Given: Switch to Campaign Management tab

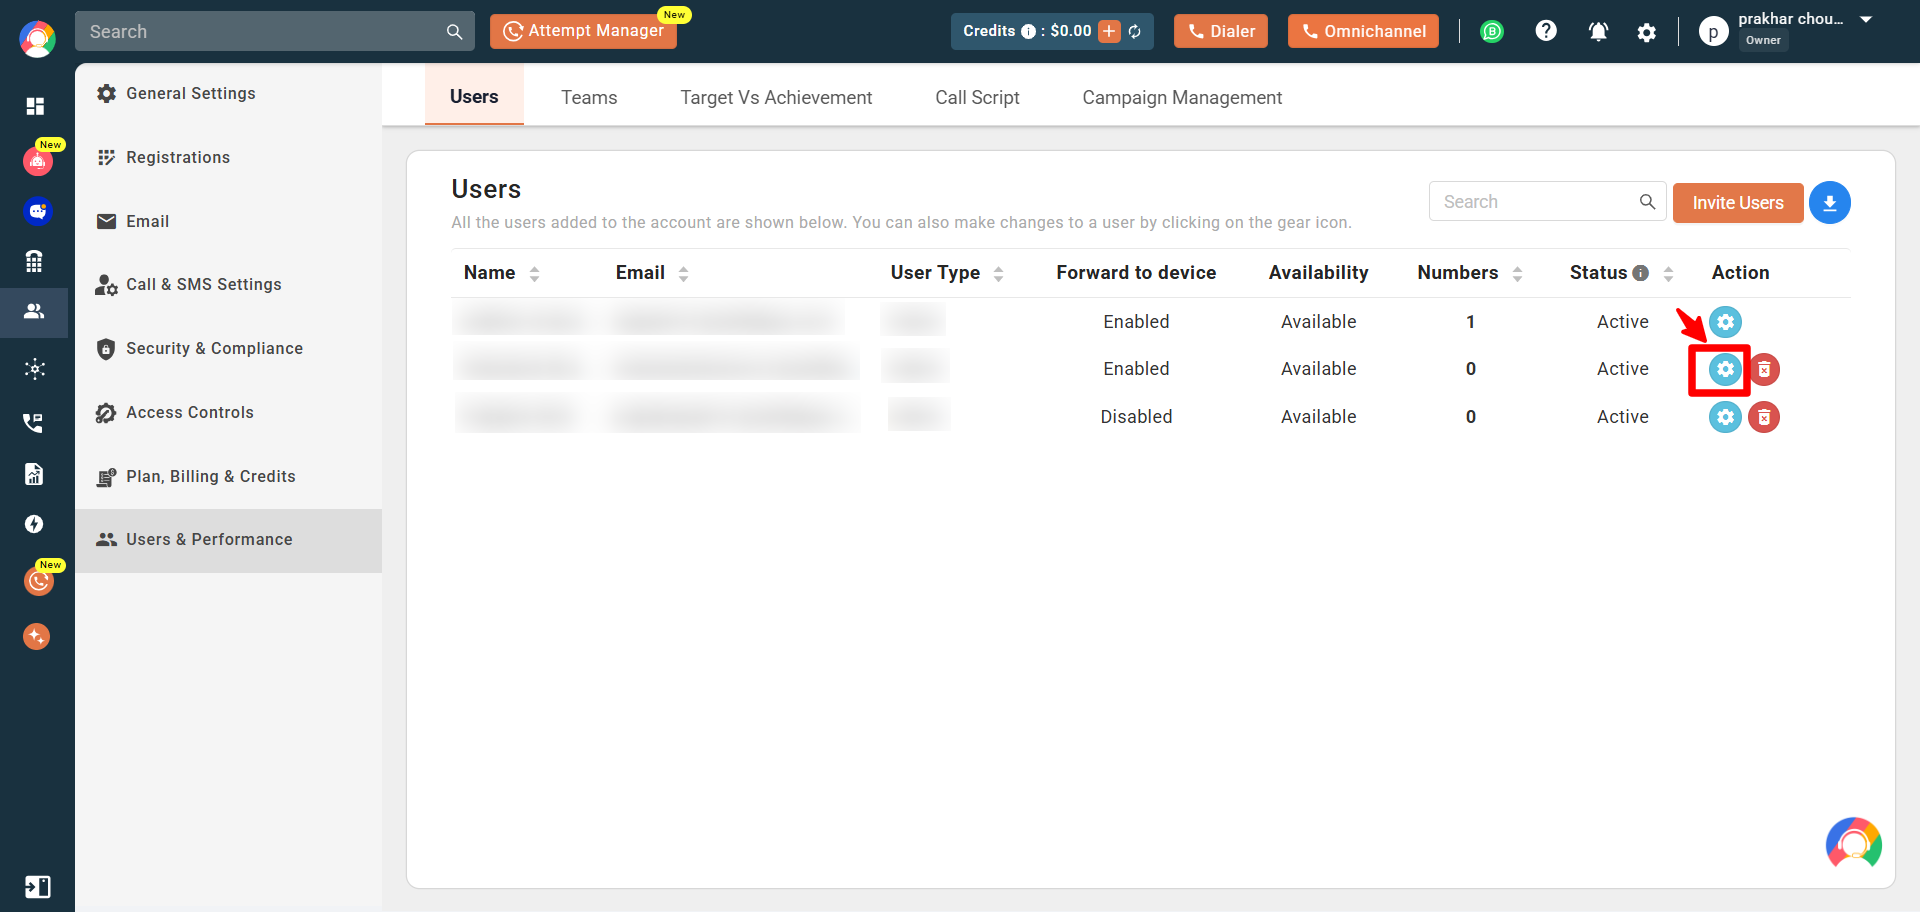Looking at the screenshot, I should (1182, 97).
